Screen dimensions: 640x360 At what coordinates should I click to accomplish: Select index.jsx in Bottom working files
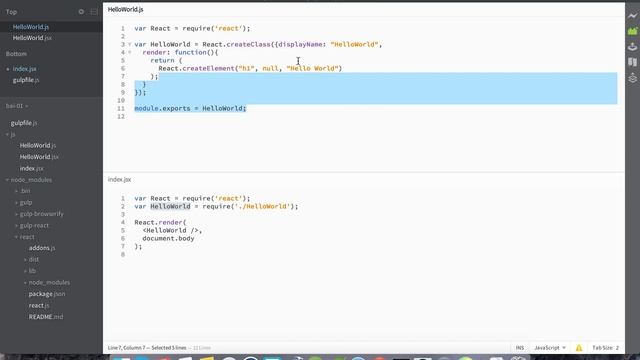point(24,69)
